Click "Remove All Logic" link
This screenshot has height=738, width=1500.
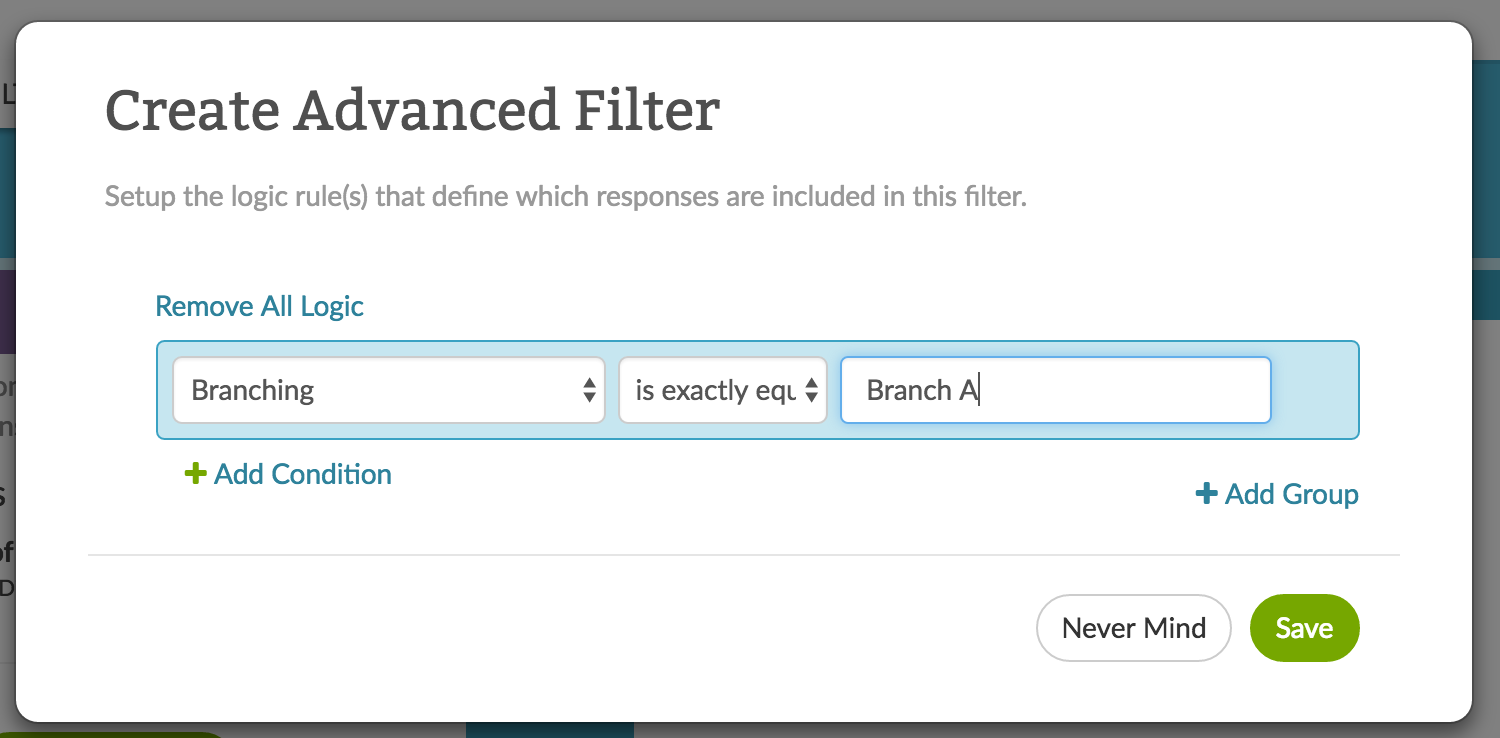(260, 306)
